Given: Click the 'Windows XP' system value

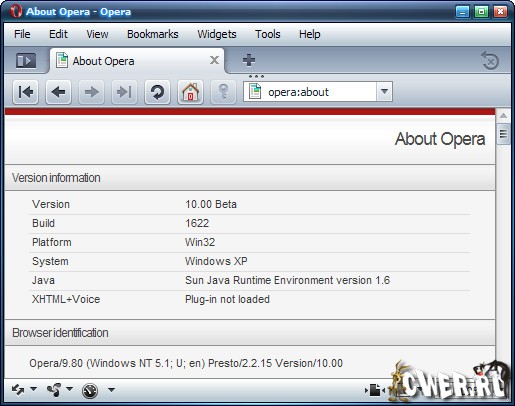Looking at the screenshot, I should tap(216, 261).
